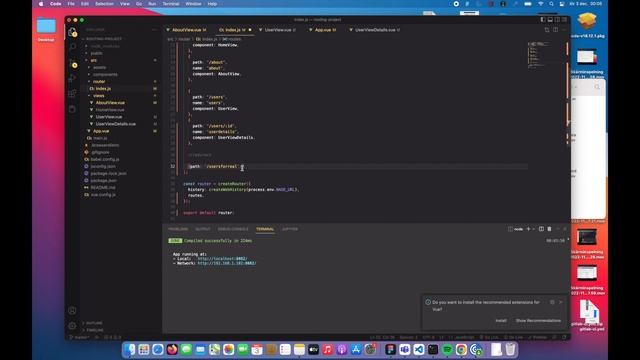Open the Explorer view in activity bar

tap(72, 32)
